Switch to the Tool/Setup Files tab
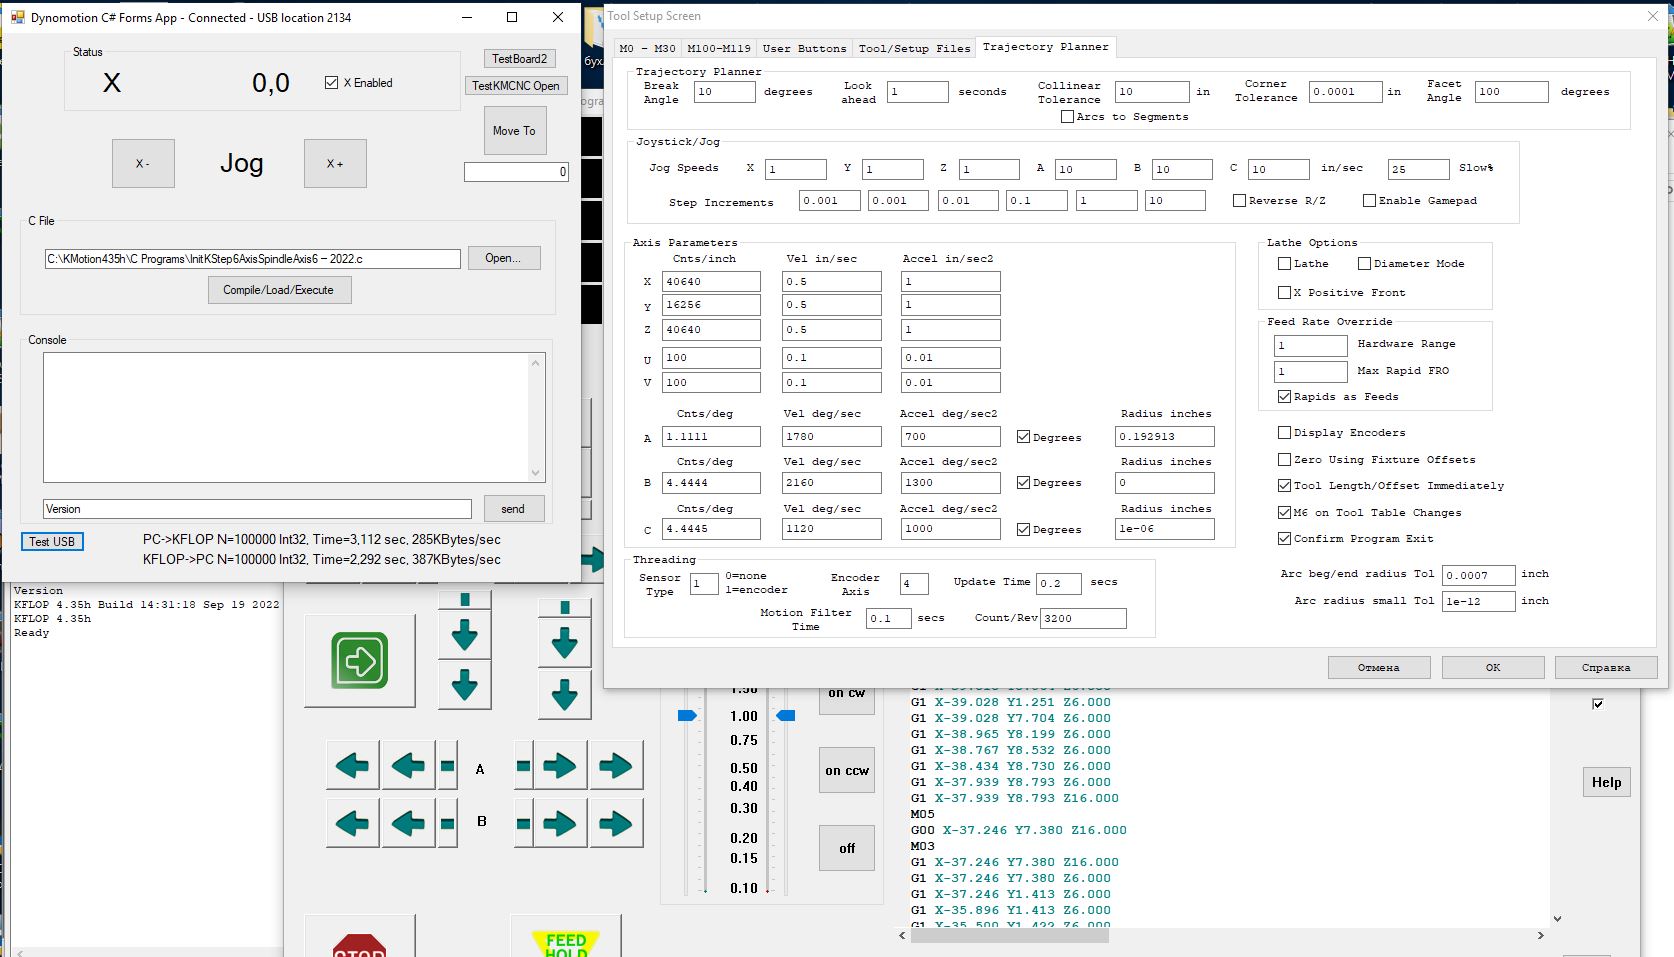The width and height of the screenshot is (1674, 957). tap(914, 48)
